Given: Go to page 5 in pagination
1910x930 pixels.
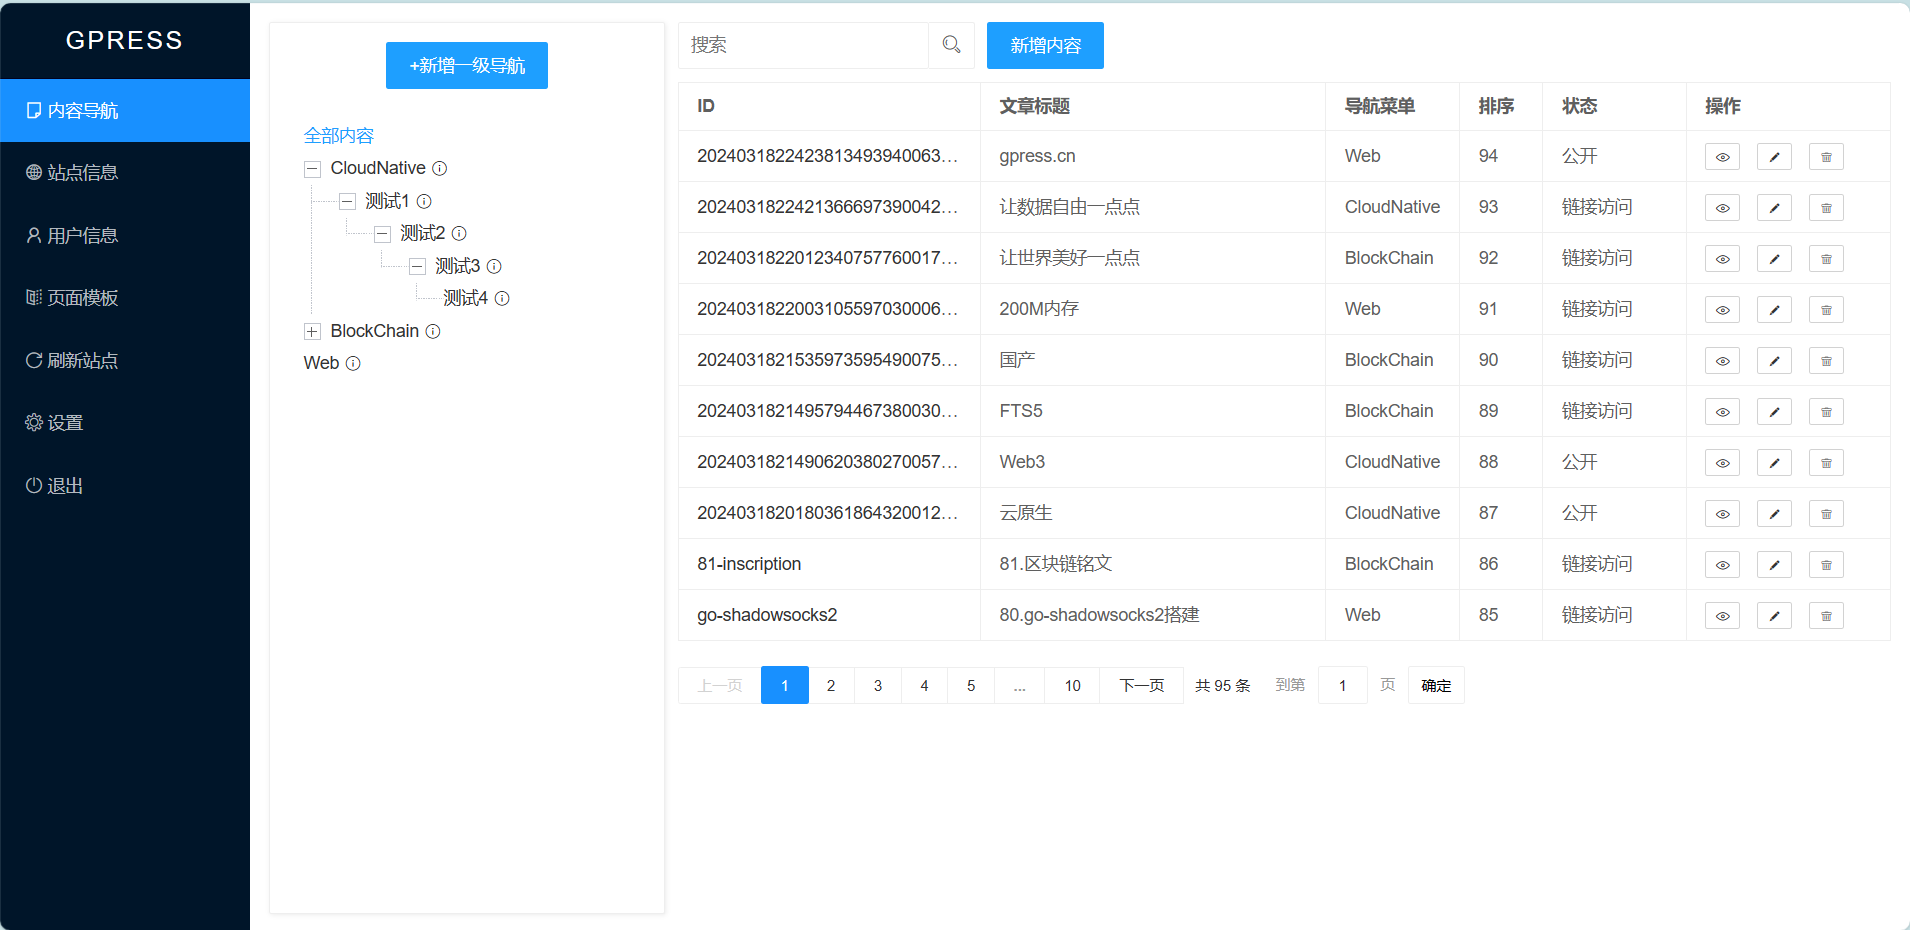Looking at the screenshot, I should pyautogui.click(x=970, y=685).
